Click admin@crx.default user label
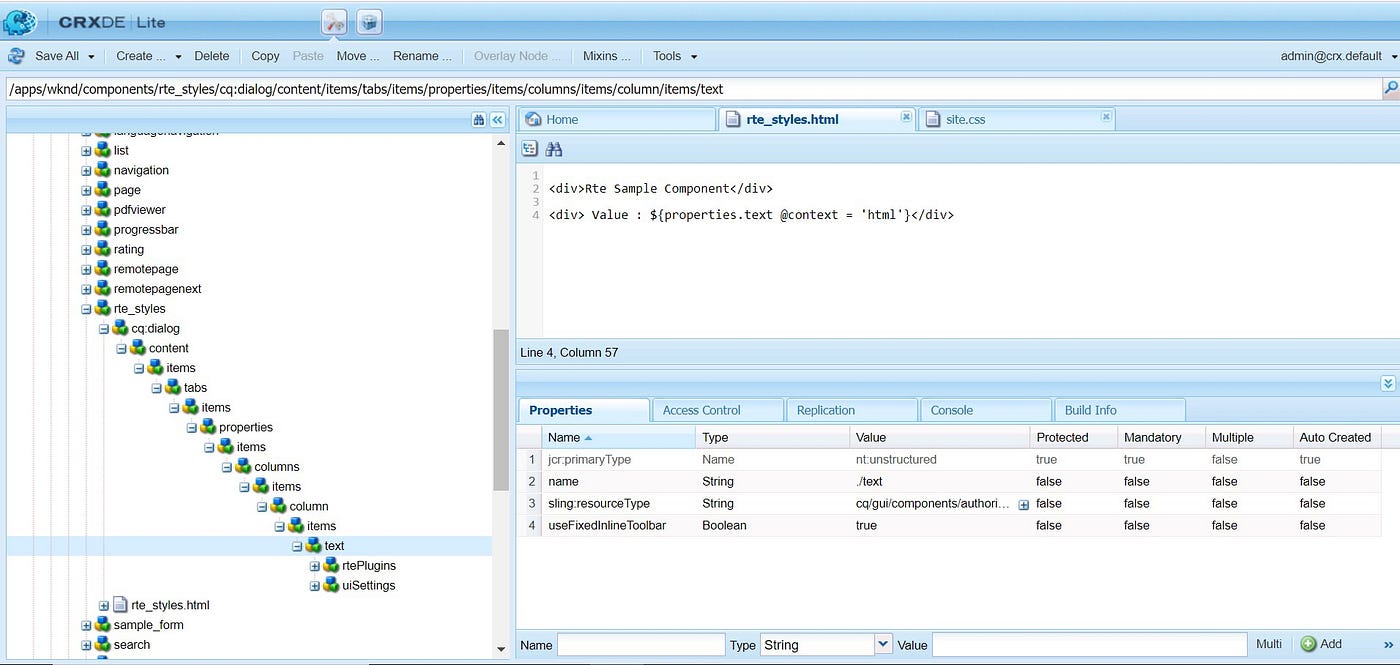The height and width of the screenshot is (665, 1400). coord(1331,56)
